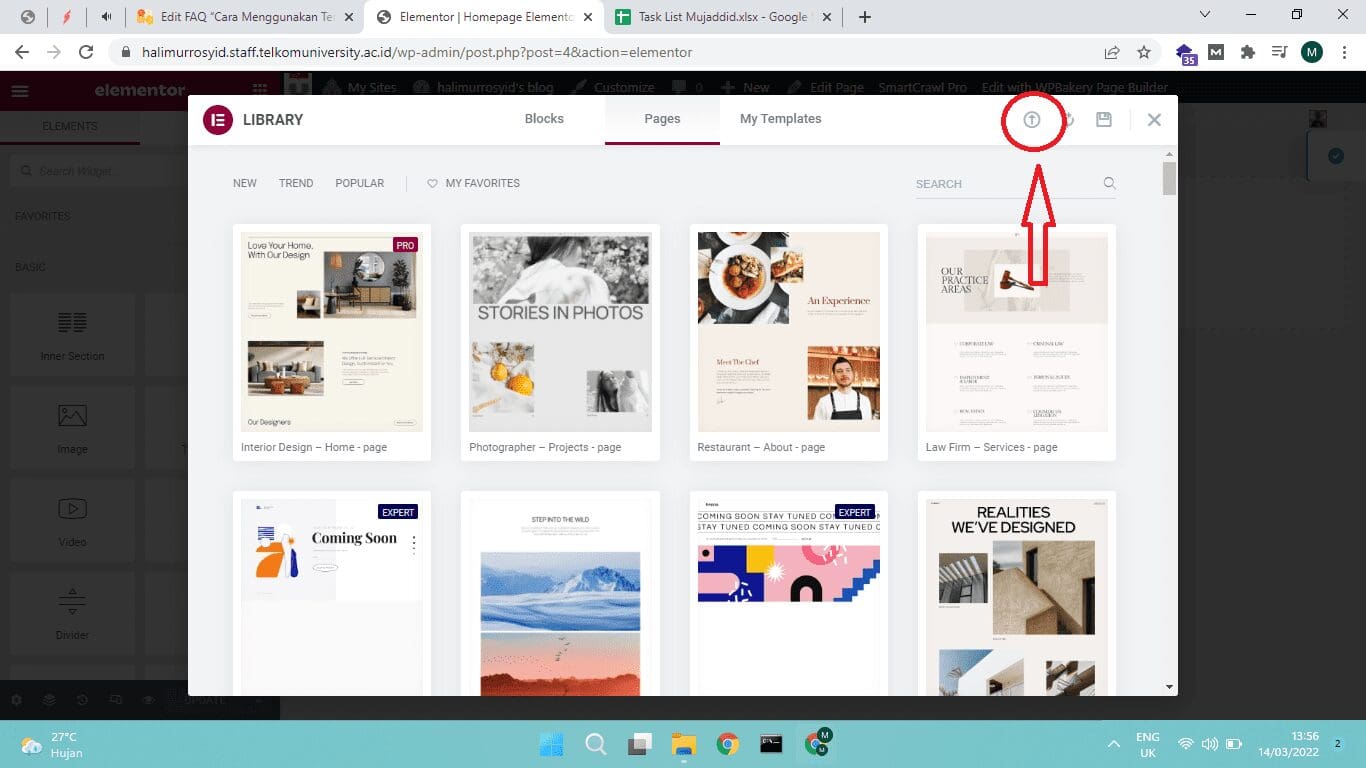Open Photographer – Projects page template
The height and width of the screenshot is (768, 1366).
click(560, 342)
